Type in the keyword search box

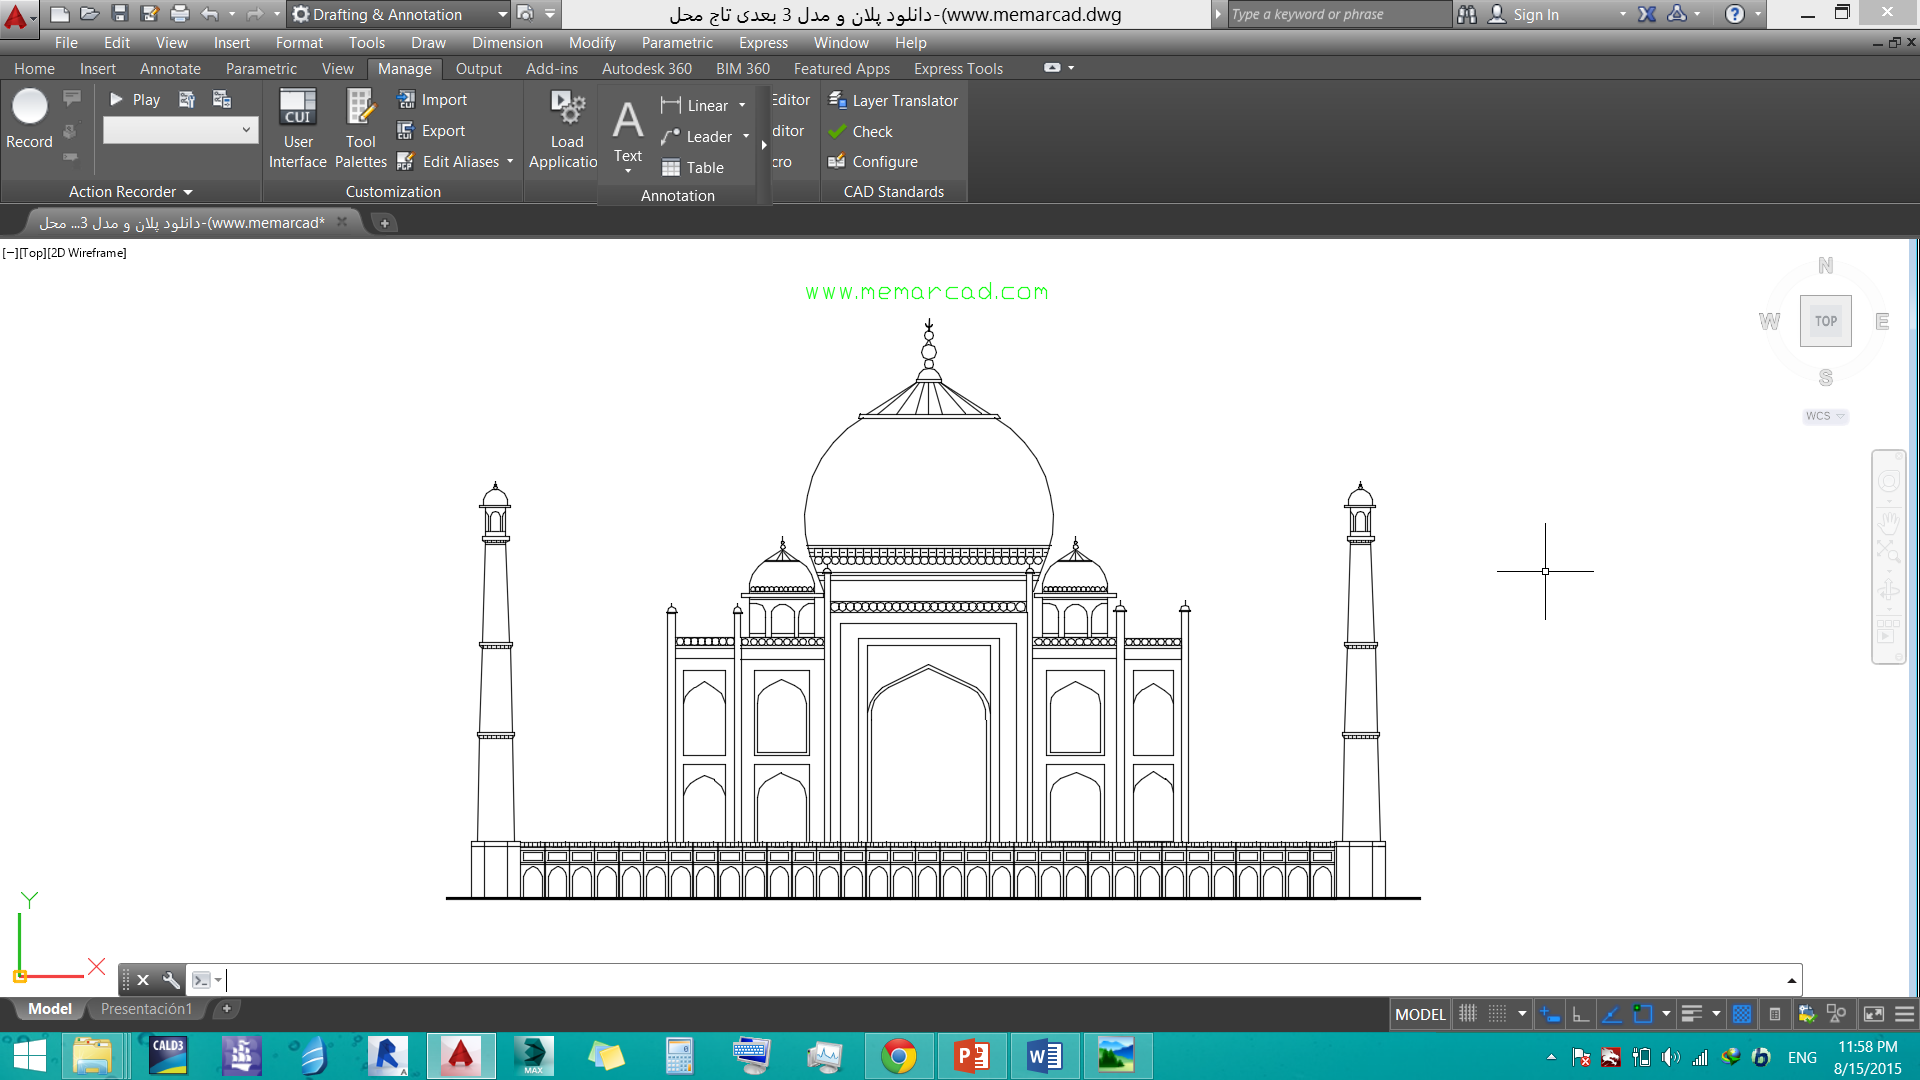pyautogui.click(x=1338, y=14)
